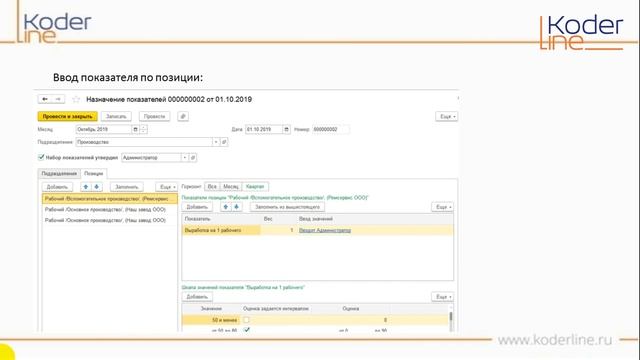Image resolution: width=640 pixels, height=360 pixels.
Task: Select cell Выработка на 1 рабочего
Action: pos(221,230)
